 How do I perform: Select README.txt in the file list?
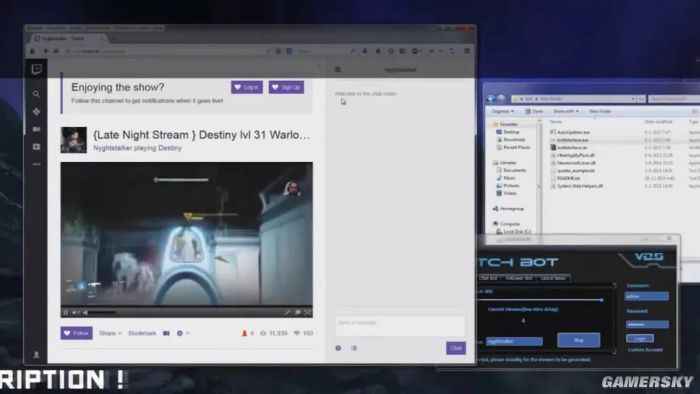tap(569, 178)
